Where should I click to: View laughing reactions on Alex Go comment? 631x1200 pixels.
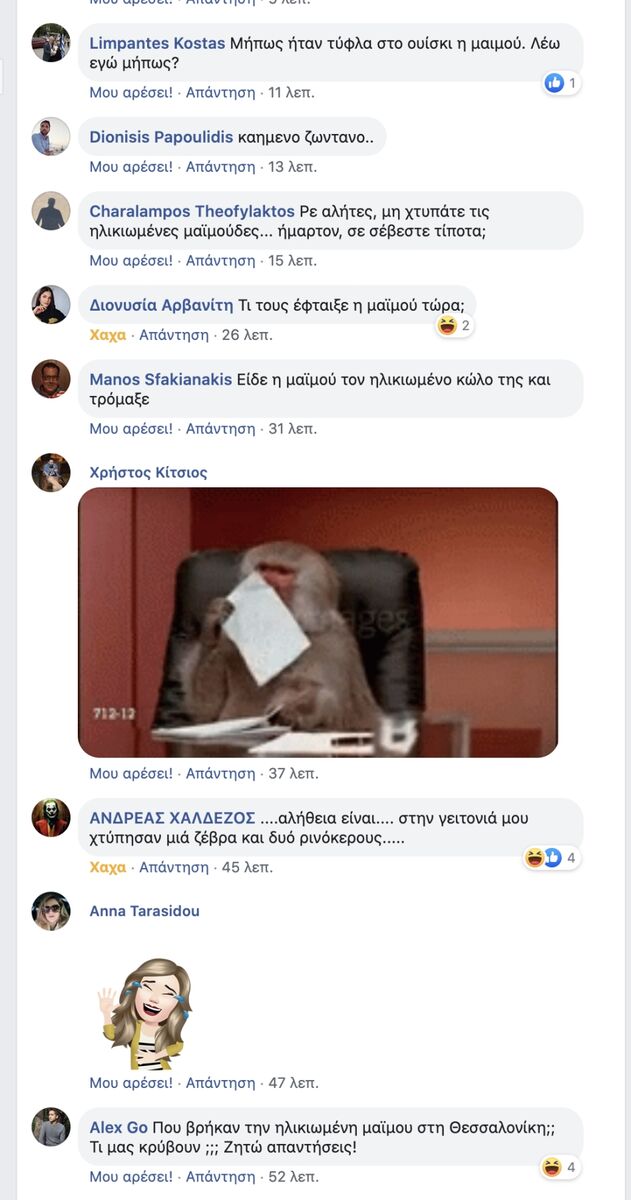(x=560, y=1167)
